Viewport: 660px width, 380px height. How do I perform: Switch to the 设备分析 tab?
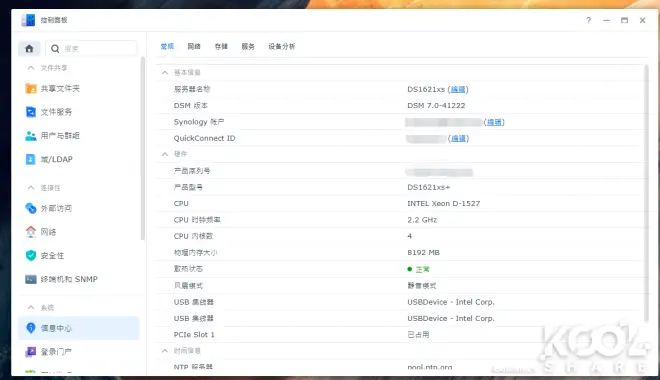point(282,46)
